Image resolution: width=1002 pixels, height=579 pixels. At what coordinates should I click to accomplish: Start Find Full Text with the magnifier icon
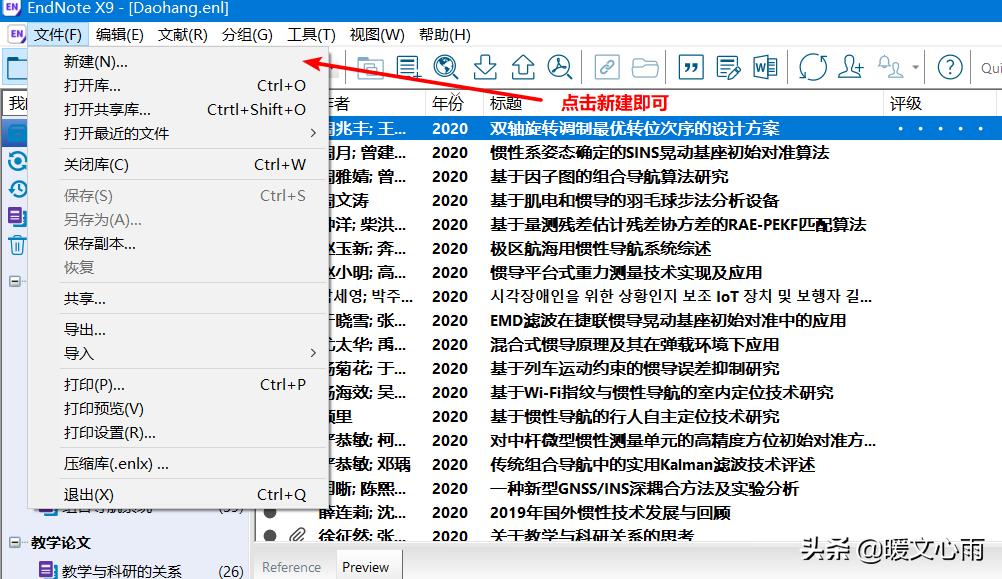pyautogui.click(x=558, y=67)
